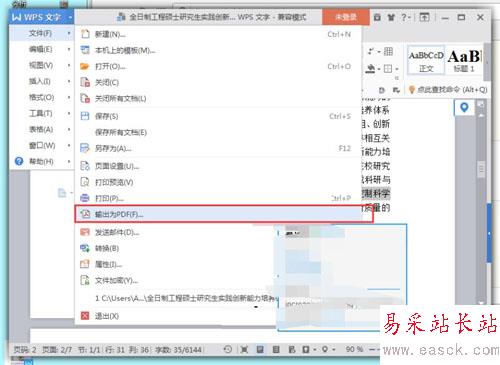Click 字数: 35/6144 word count
Viewport: 500px width, 365px height.
point(179,350)
